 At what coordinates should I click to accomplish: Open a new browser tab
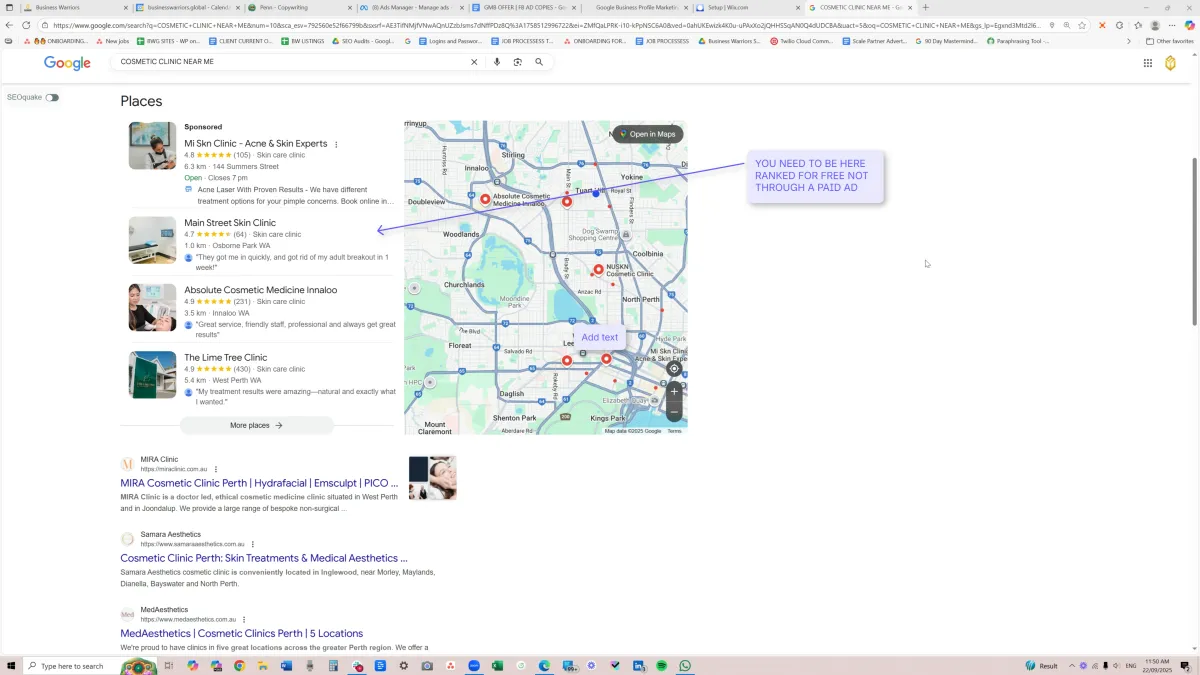(x=925, y=7)
